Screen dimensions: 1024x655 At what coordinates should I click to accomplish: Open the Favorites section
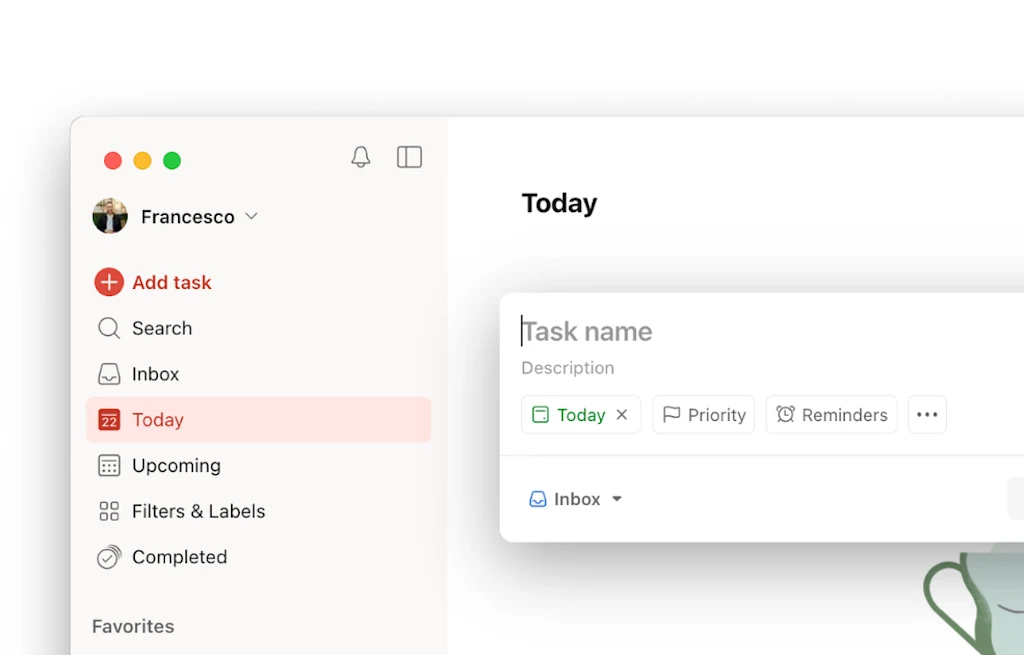pyautogui.click(x=132, y=626)
